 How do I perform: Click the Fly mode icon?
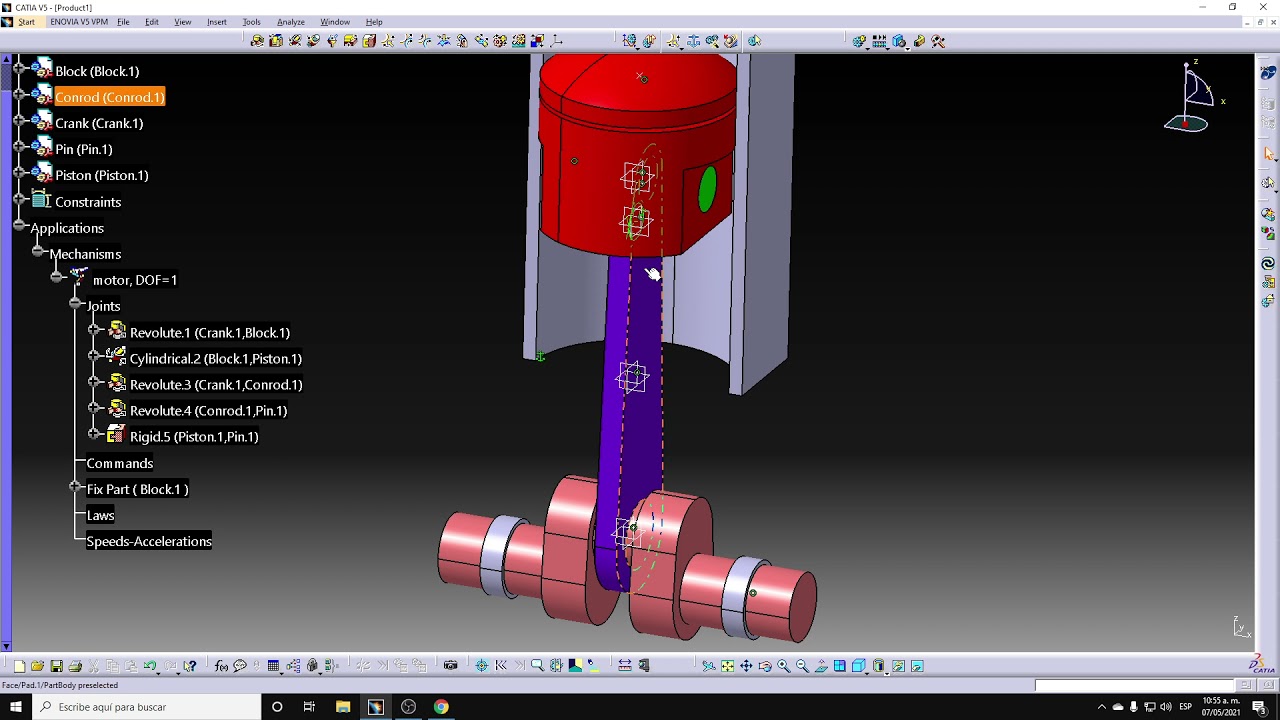[x=708, y=666]
